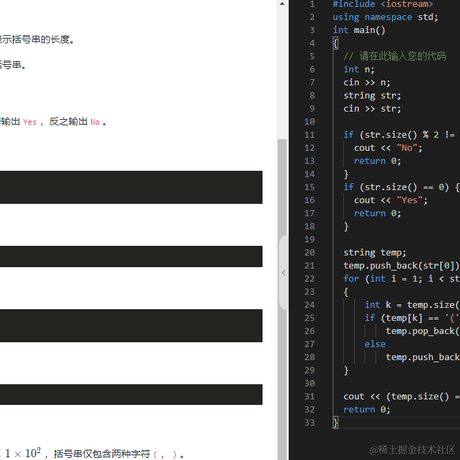Viewport: 460px width, 460px height.
Task: Click the scroll-up arrow of the problem panel
Action: [x=282, y=4]
